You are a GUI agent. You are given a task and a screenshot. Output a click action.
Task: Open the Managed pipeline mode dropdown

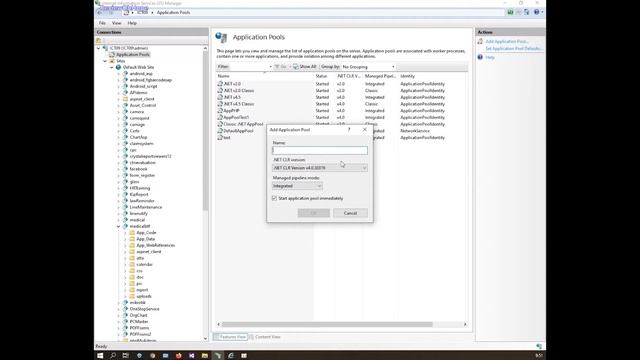click(x=297, y=186)
